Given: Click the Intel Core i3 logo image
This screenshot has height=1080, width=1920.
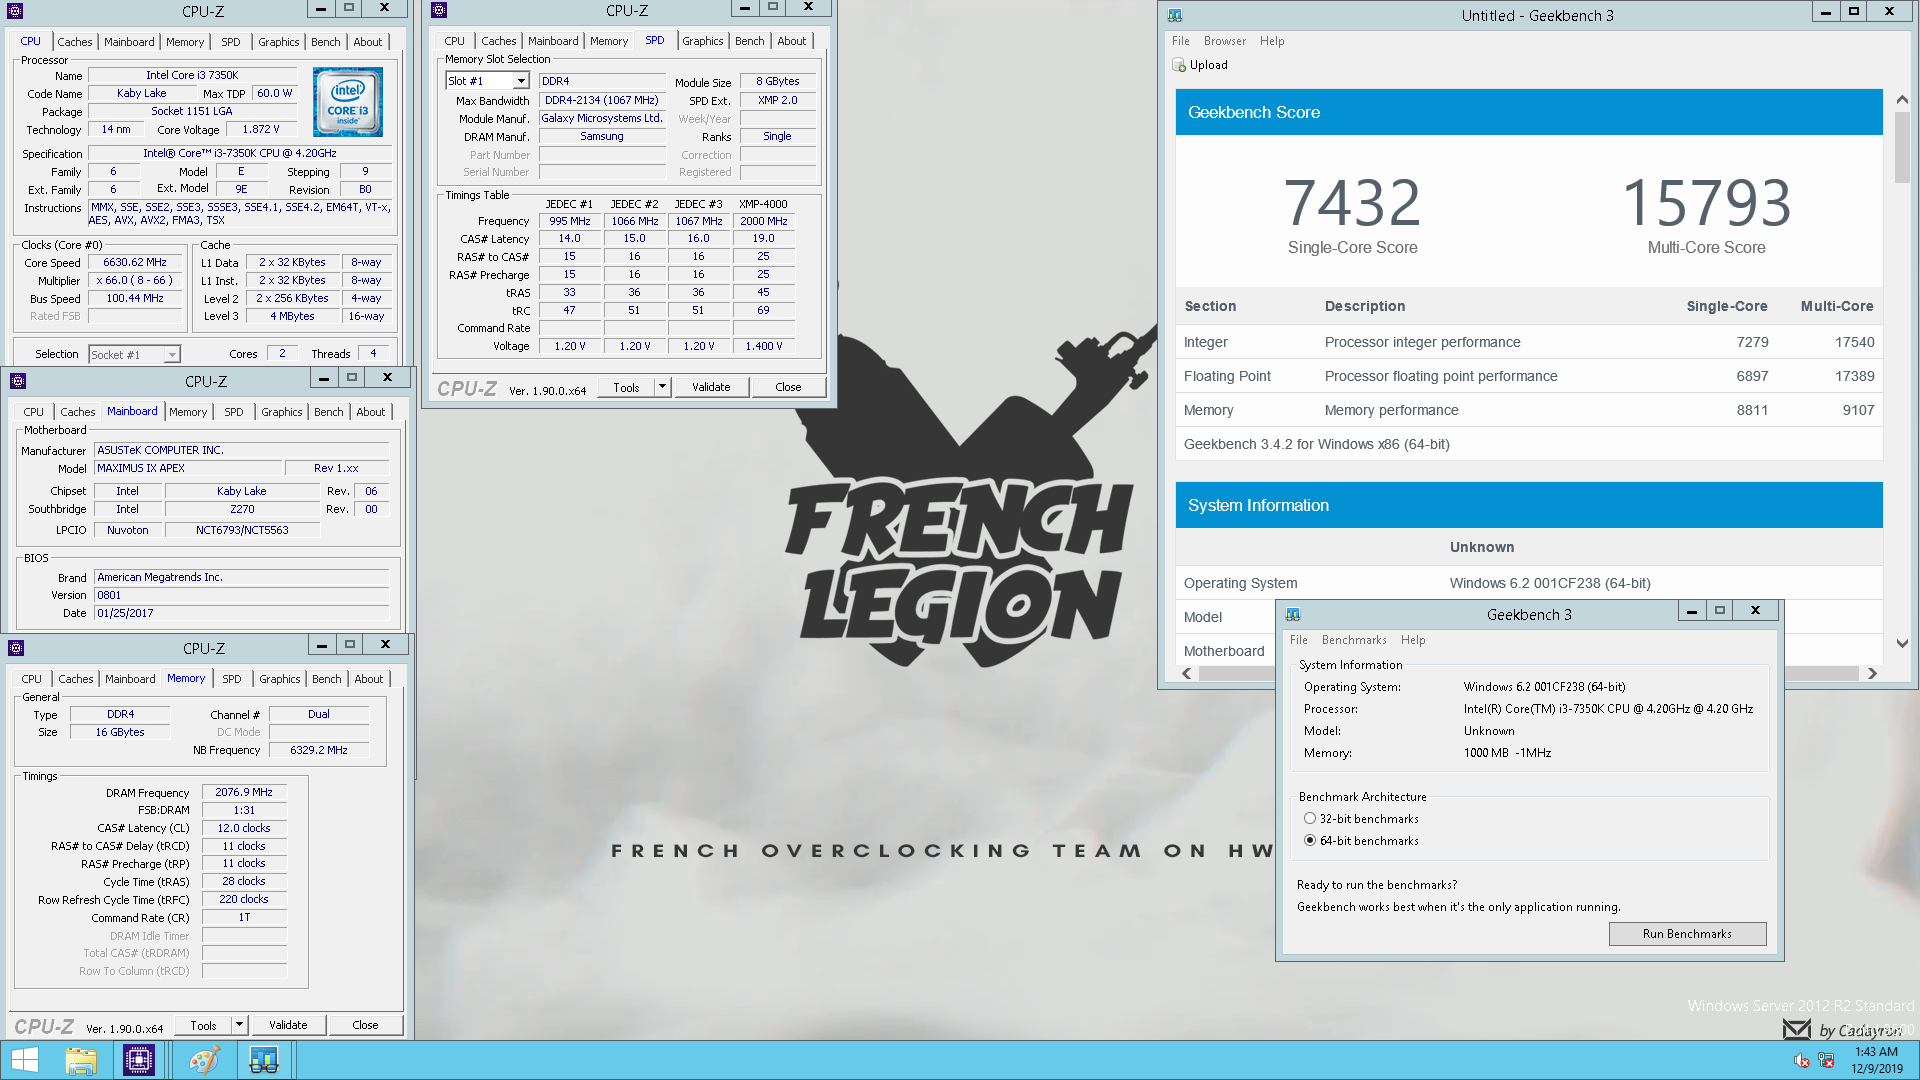Looking at the screenshot, I should [x=348, y=102].
